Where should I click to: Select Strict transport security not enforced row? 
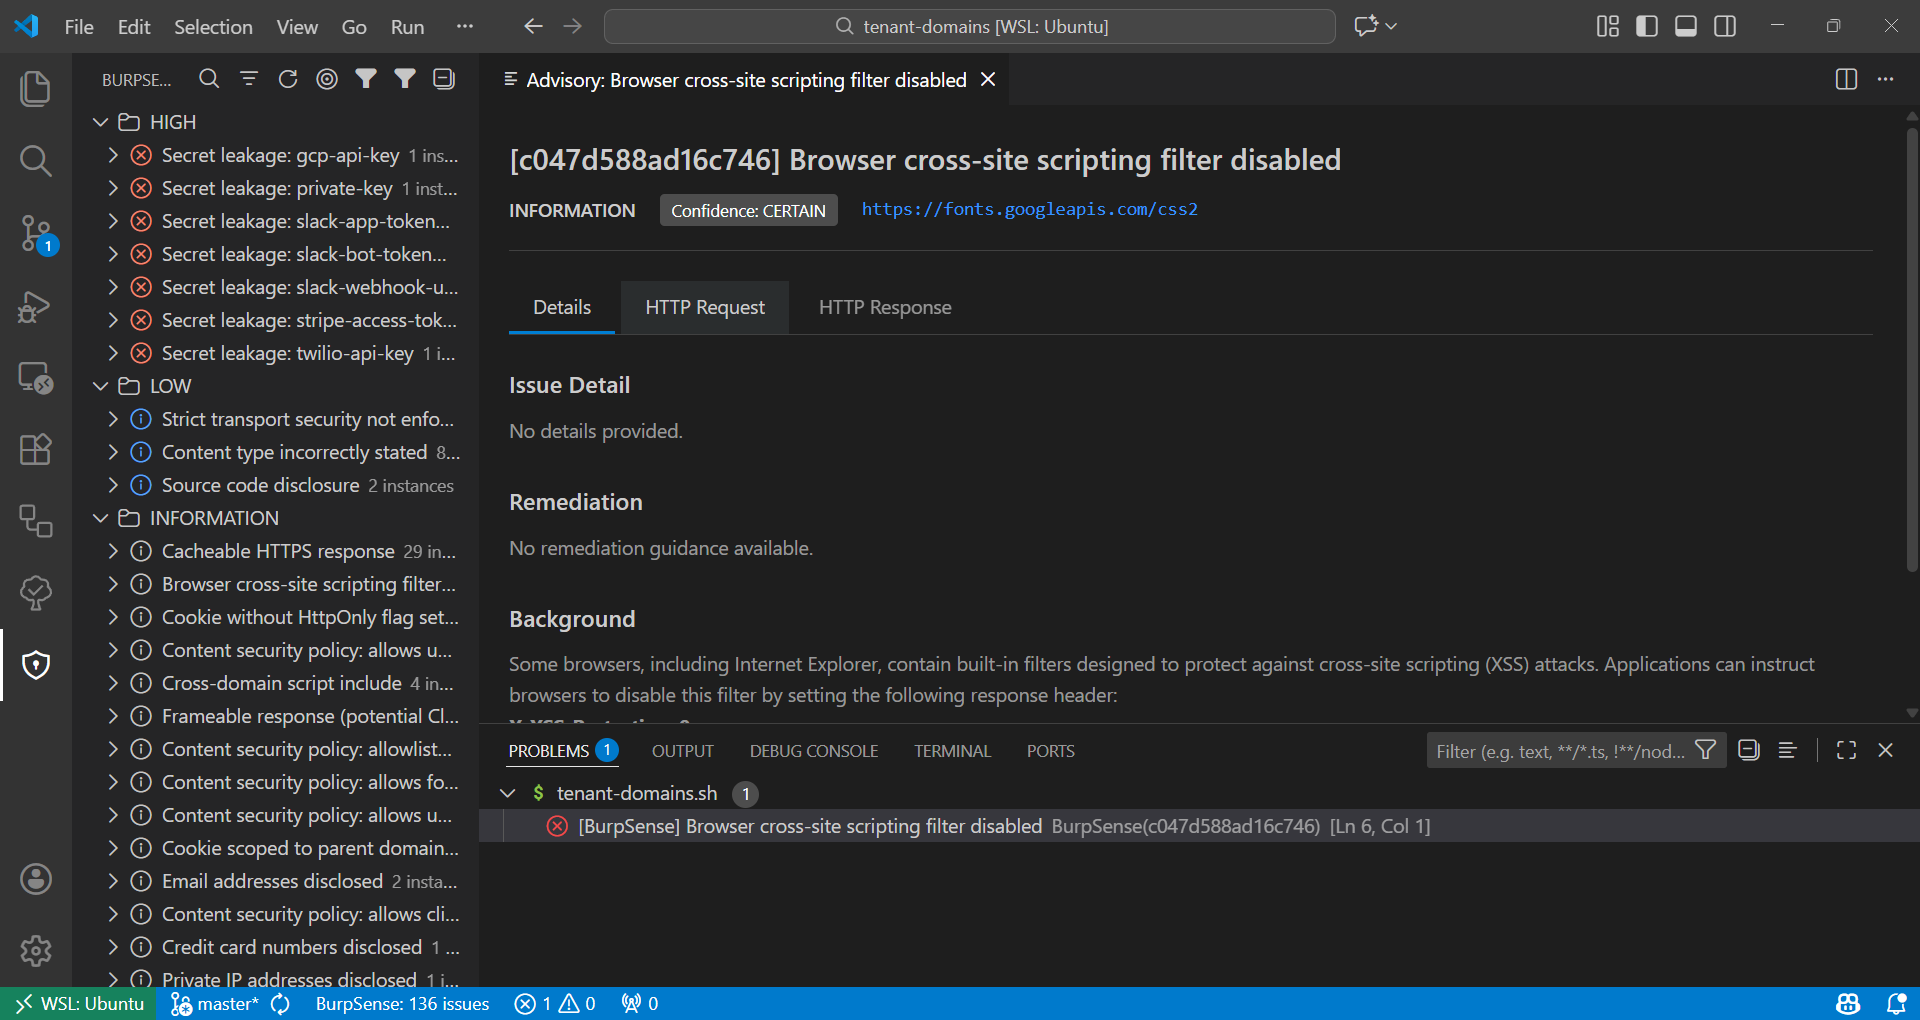pyautogui.click(x=275, y=419)
